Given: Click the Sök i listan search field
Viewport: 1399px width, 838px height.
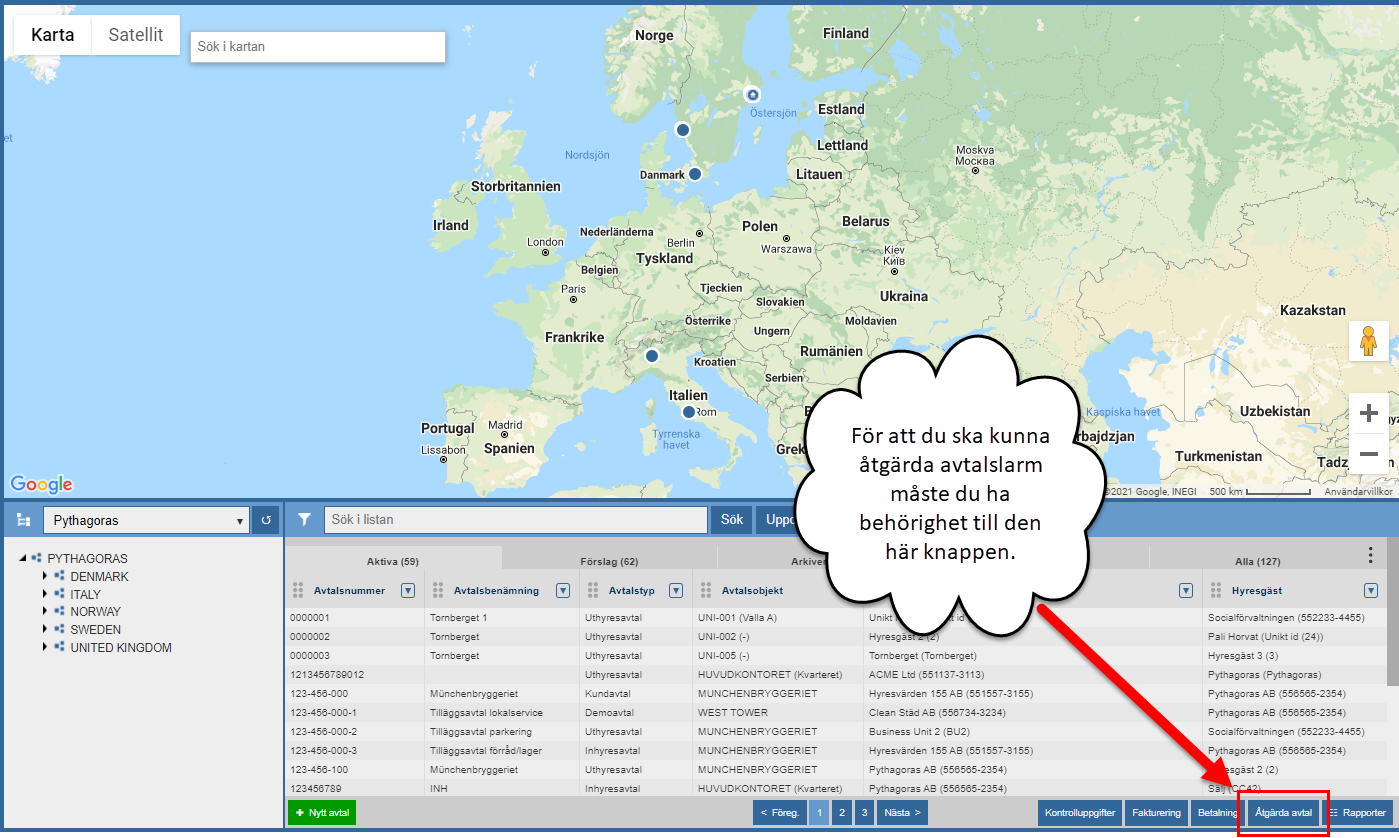Looking at the screenshot, I should (515, 520).
